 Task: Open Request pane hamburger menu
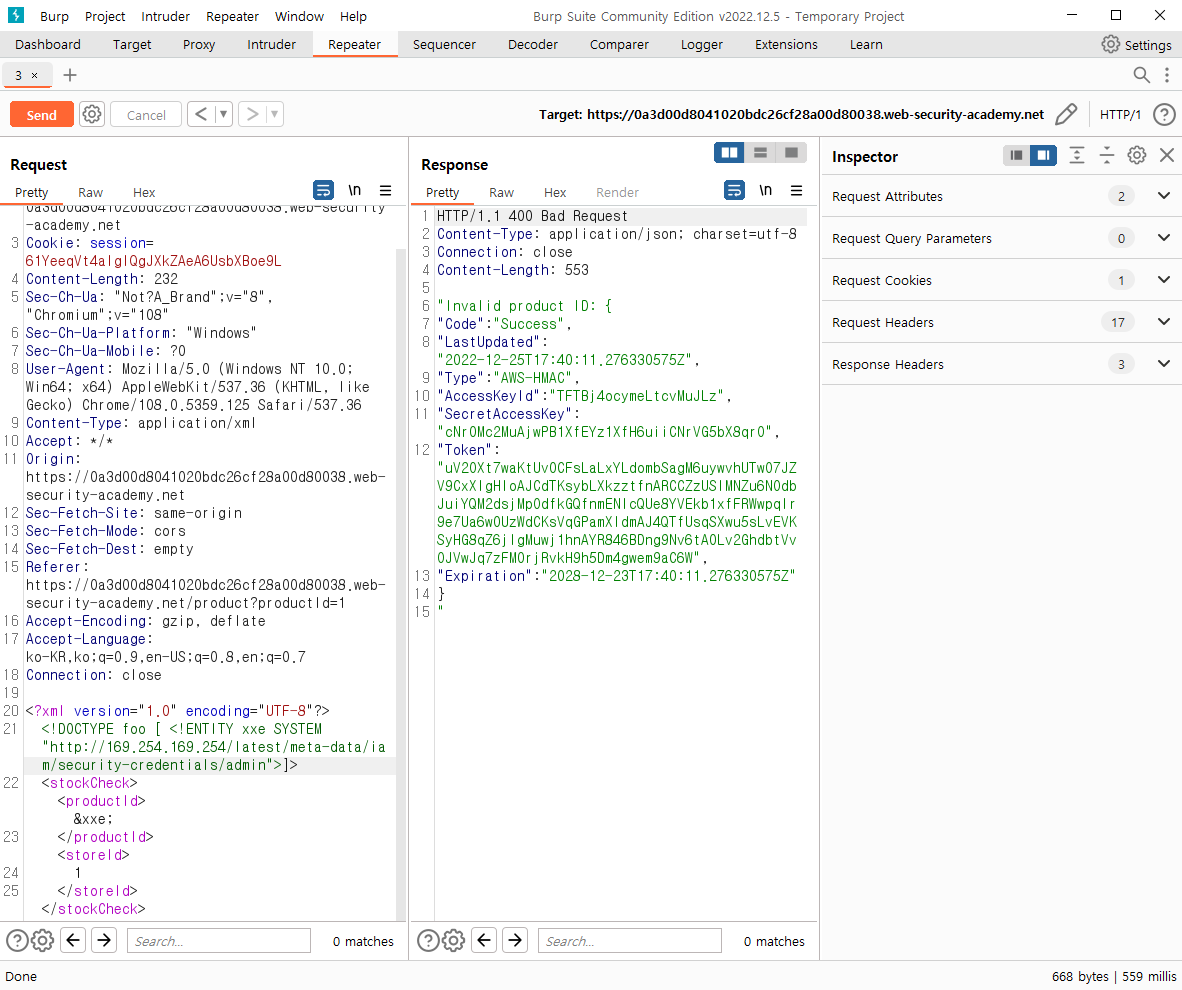(x=385, y=190)
